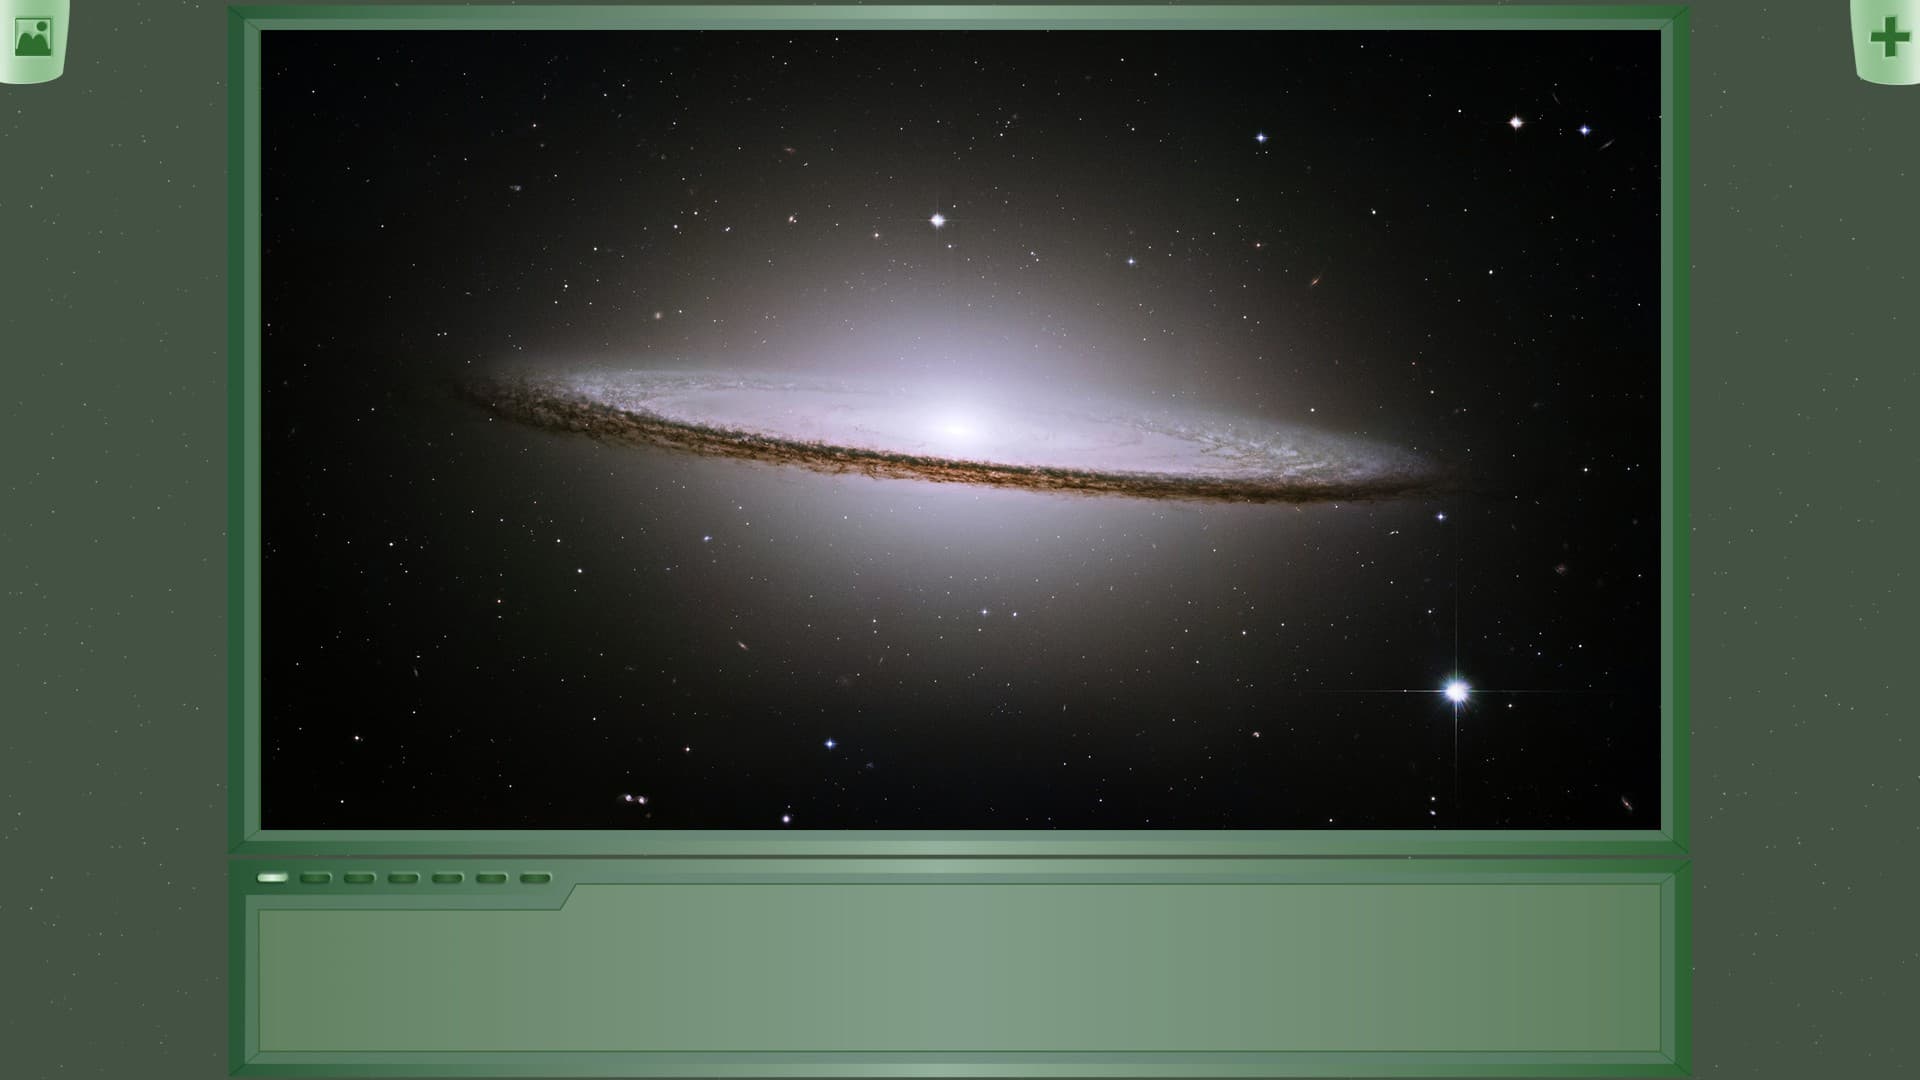Select the fifth pill button in the row
The image size is (1920, 1080).
click(x=447, y=877)
